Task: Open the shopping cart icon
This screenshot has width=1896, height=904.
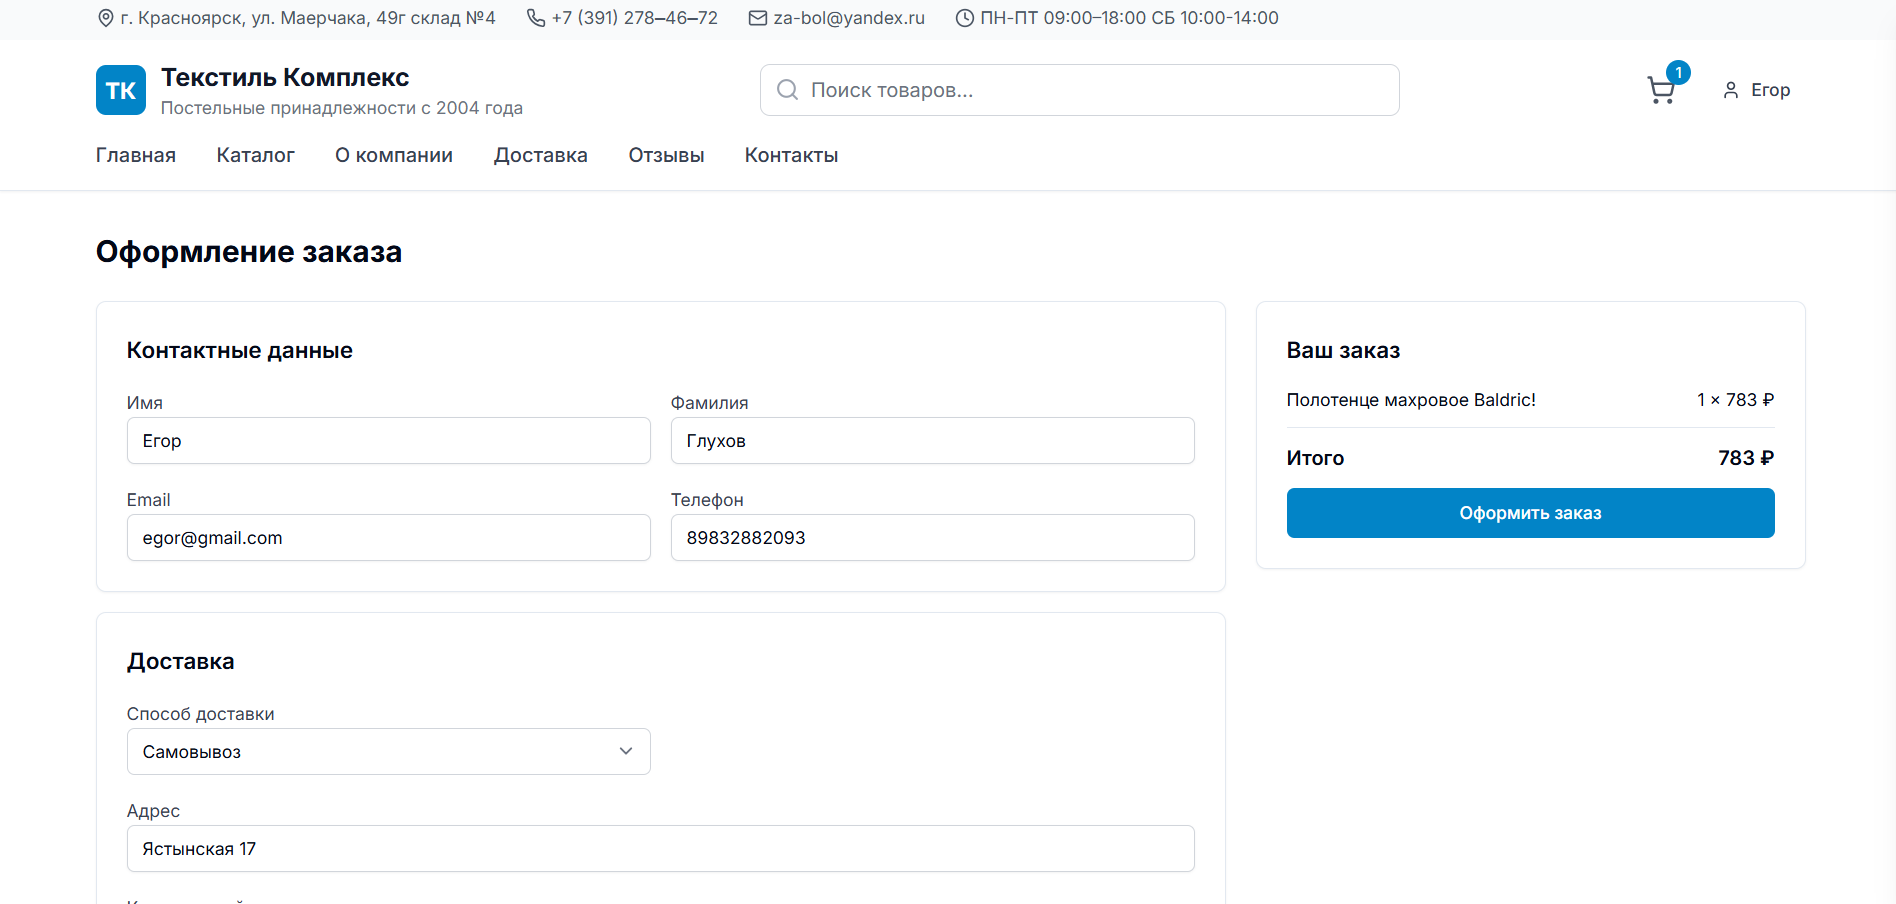Action: click(1661, 90)
